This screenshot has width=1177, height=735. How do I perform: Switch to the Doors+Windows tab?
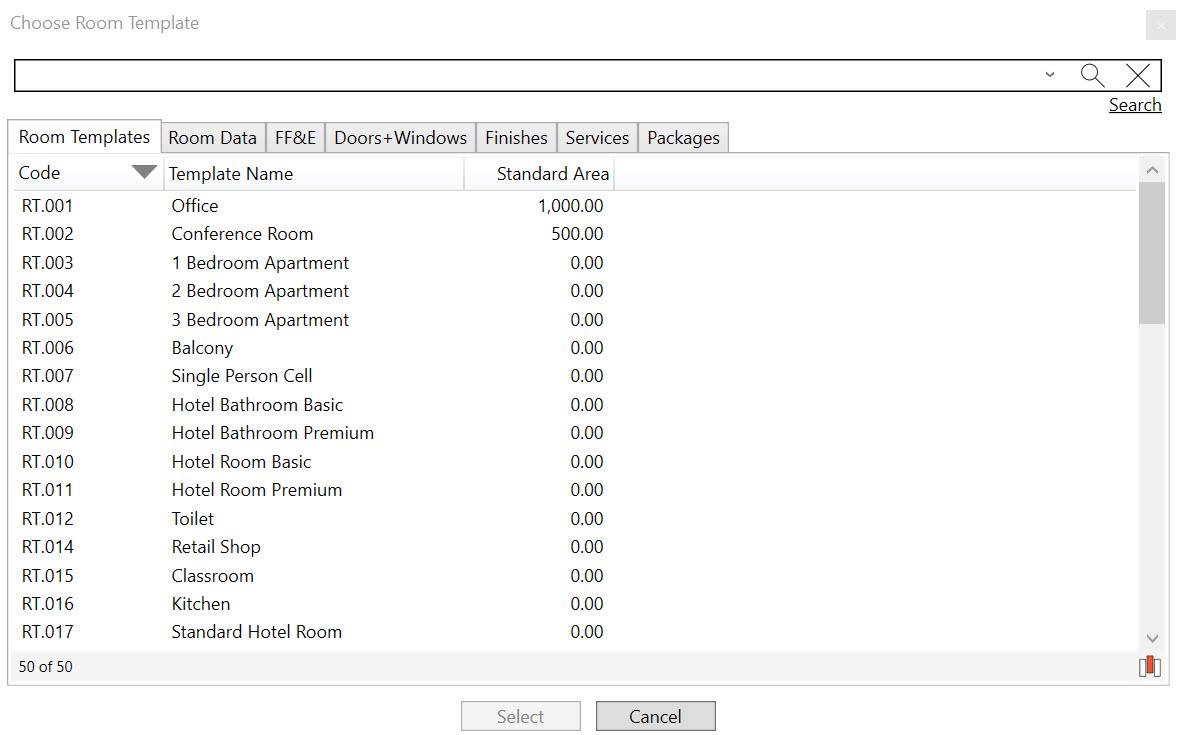pos(400,138)
